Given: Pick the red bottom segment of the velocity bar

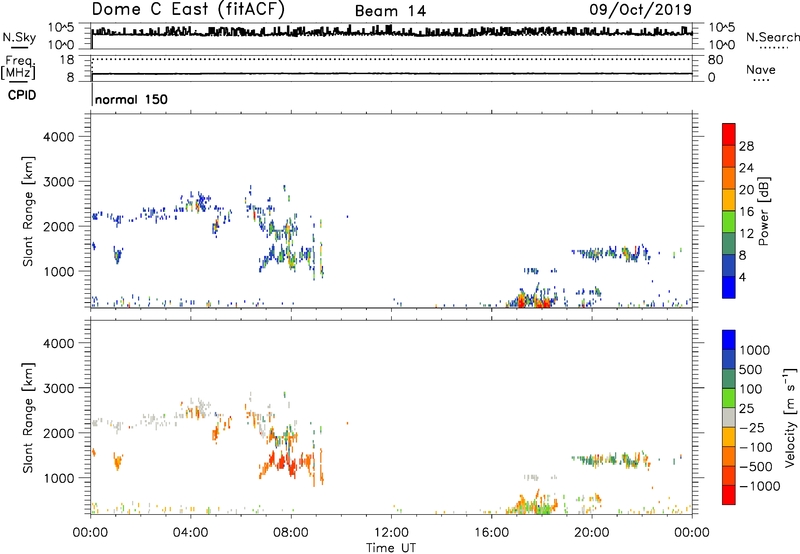Looking at the screenshot, I should 729,495.
